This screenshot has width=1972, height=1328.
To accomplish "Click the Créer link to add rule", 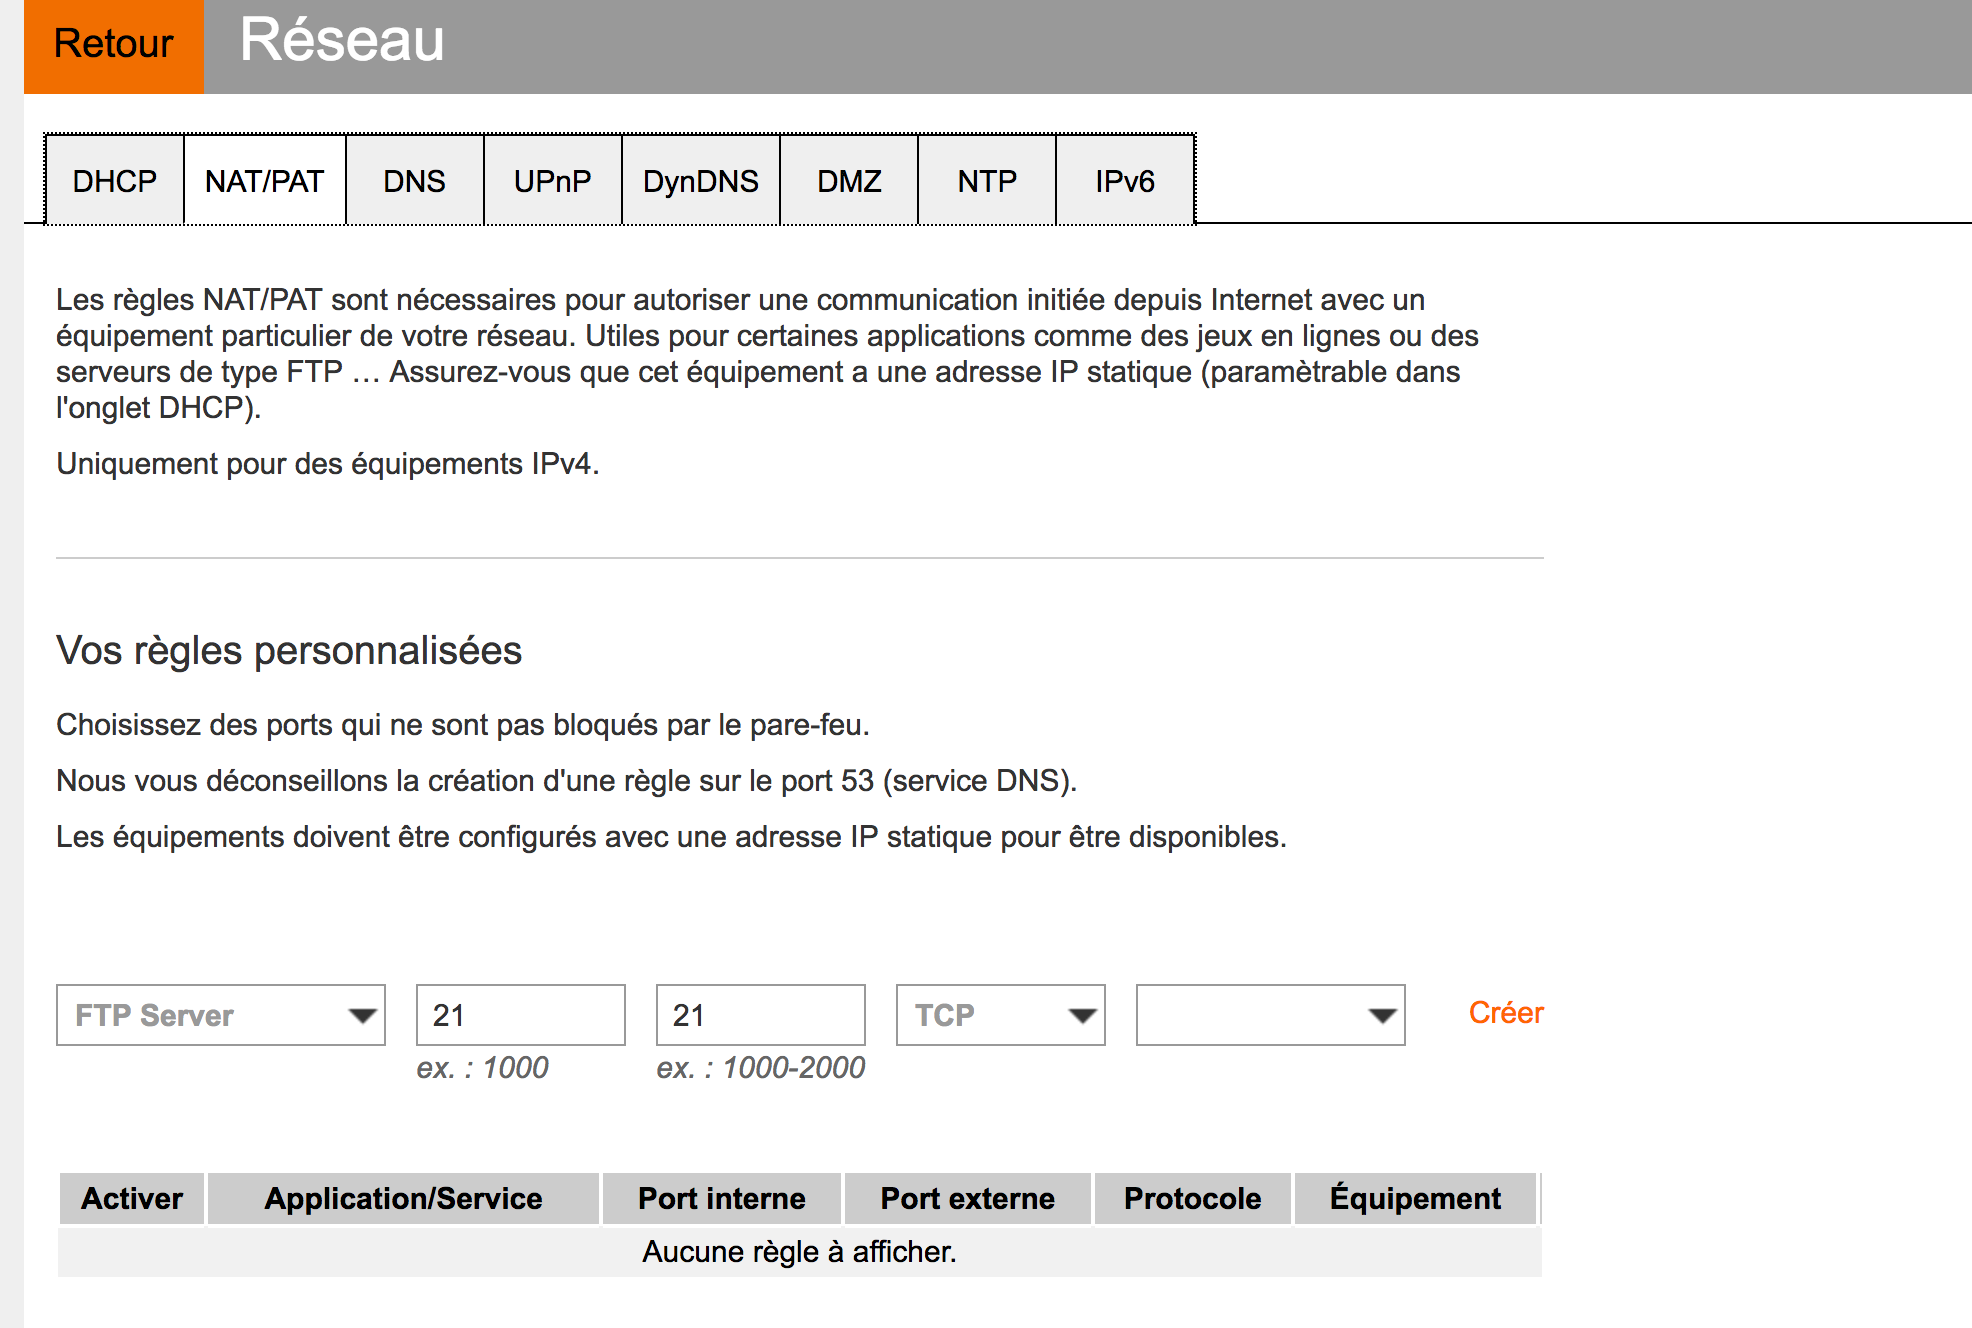I will pos(1505,1013).
